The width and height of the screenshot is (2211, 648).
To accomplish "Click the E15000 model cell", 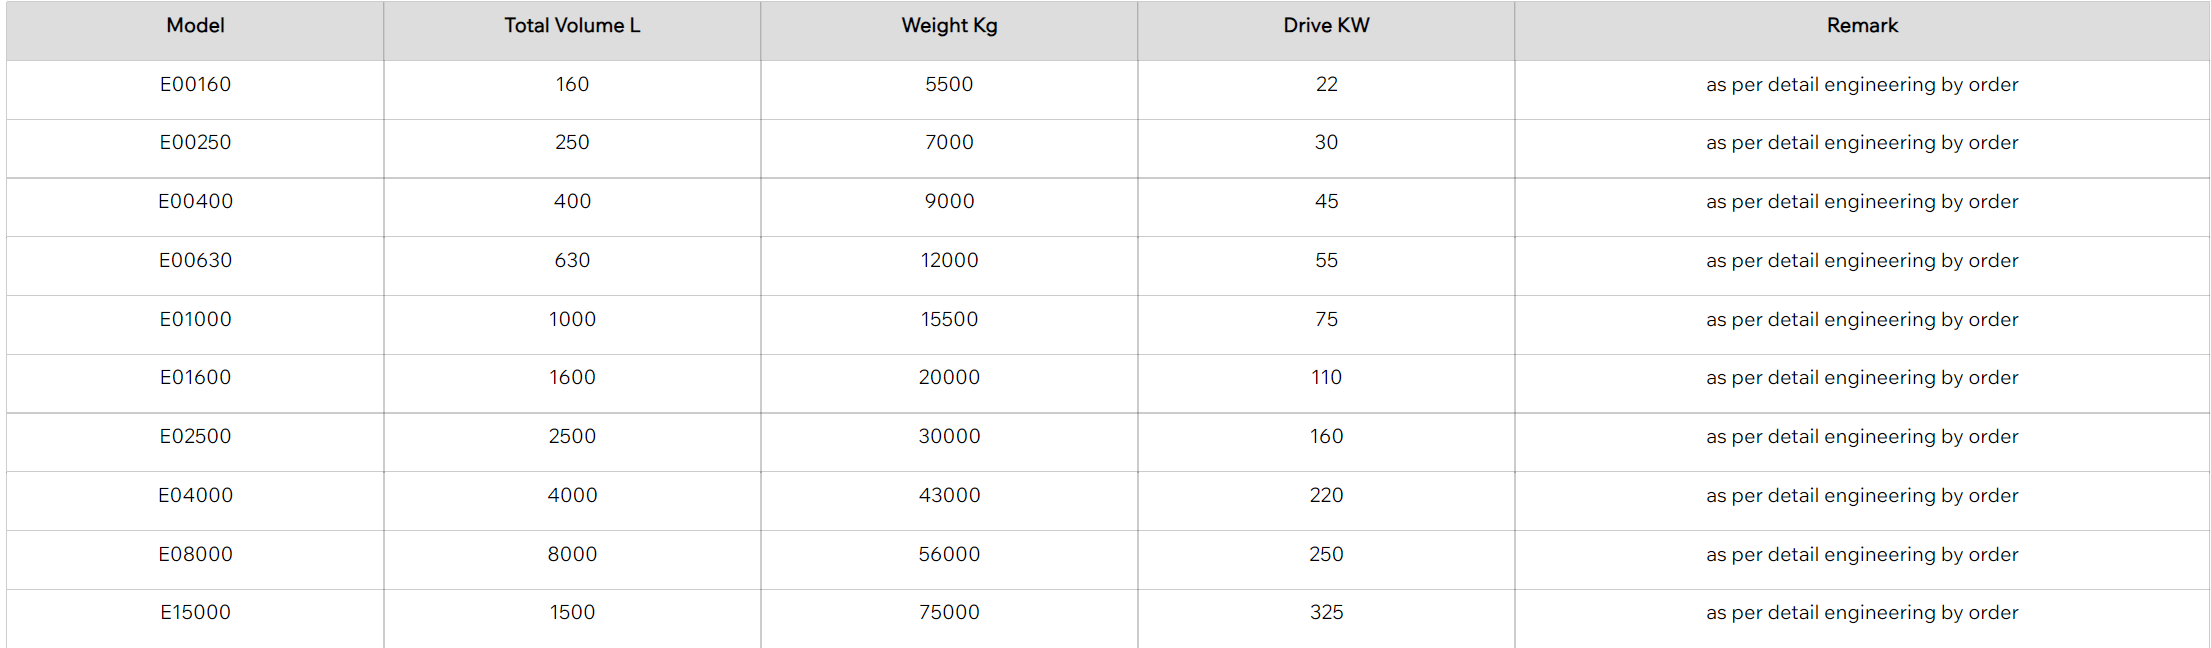I will click(195, 613).
